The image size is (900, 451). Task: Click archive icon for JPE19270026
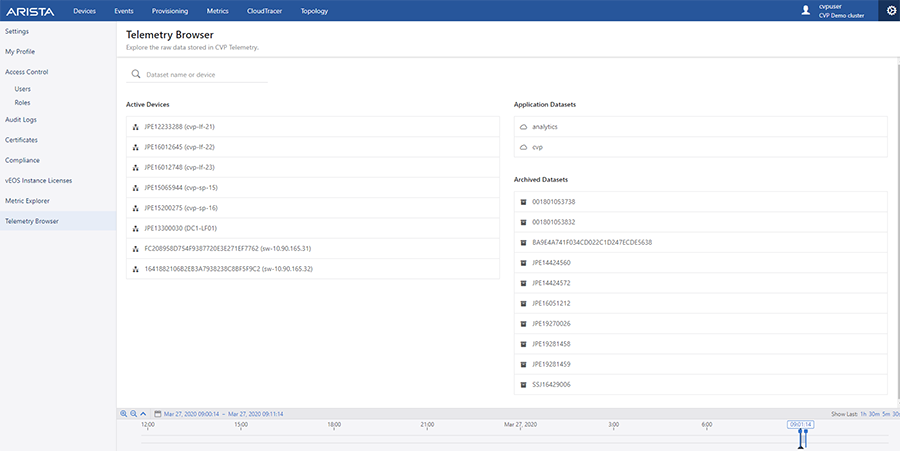click(523, 324)
